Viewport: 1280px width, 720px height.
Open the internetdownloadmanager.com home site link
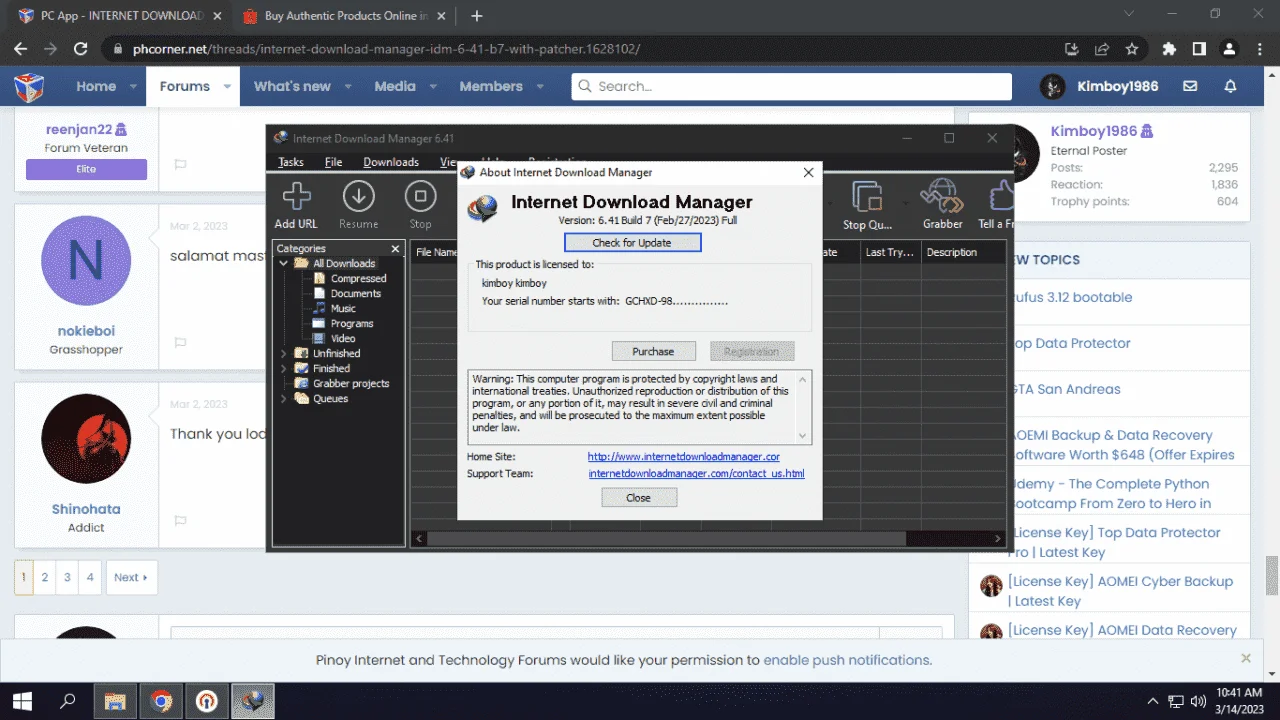point(684,456)
